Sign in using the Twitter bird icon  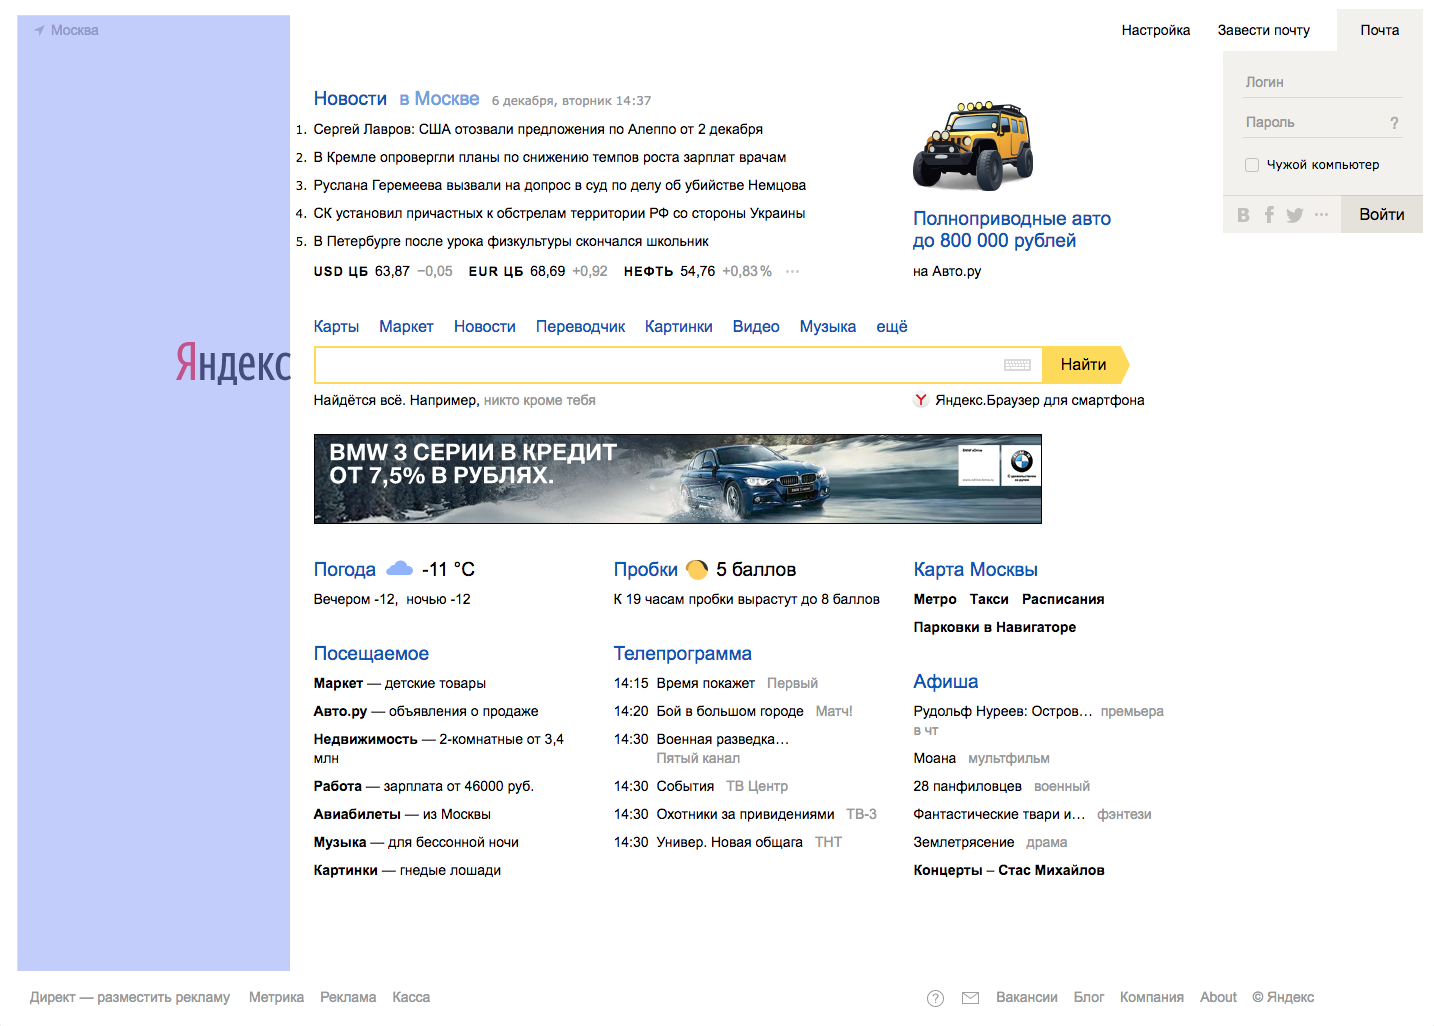[1295, 215]
